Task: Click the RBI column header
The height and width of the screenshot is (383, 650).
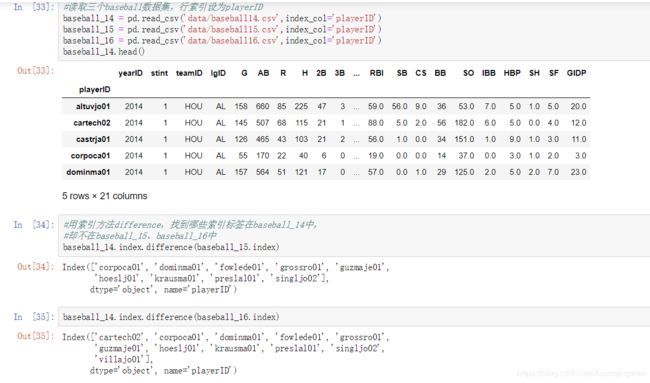Action: [x=376, y=73]
